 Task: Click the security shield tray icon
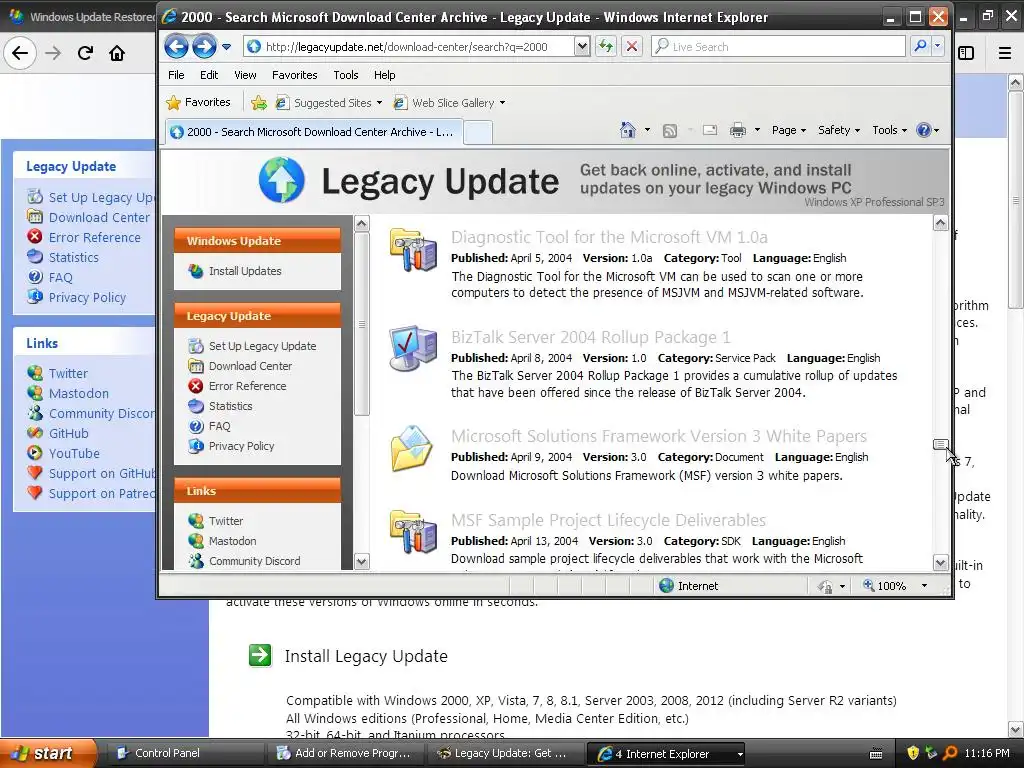pyautogui.click(x=913, y=753)
